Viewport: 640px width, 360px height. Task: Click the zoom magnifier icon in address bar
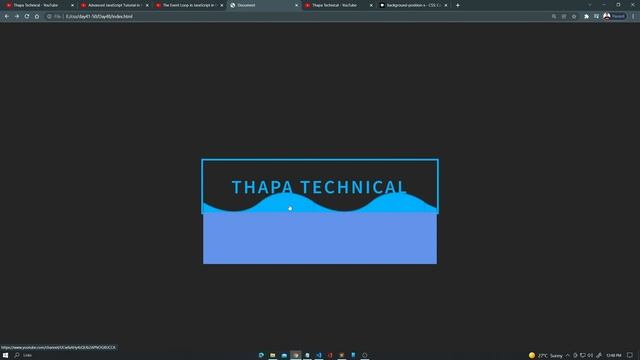click(554, 16)
